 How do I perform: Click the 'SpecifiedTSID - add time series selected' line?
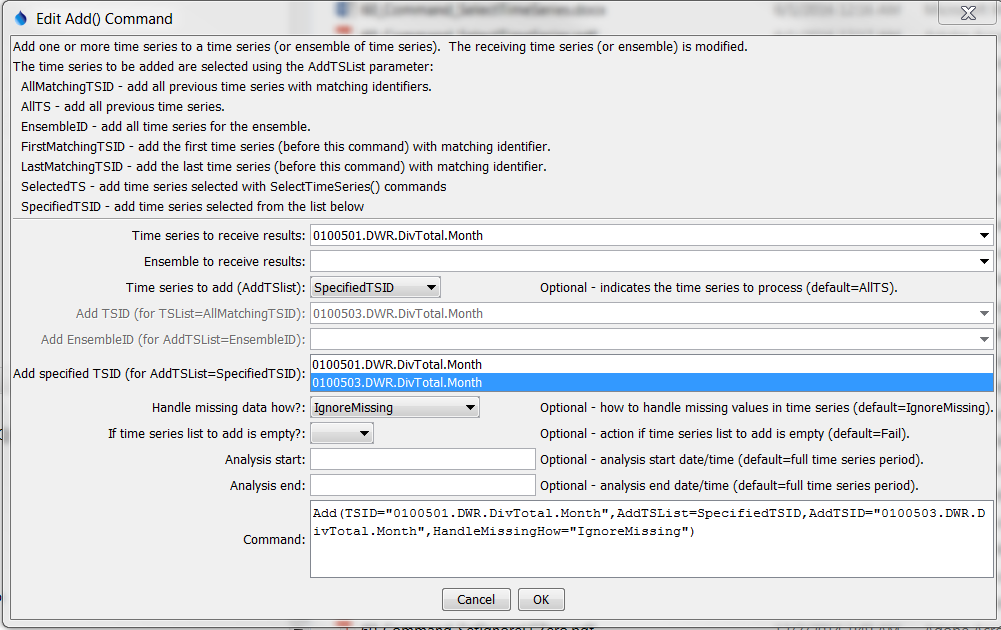tap(192, 207)
